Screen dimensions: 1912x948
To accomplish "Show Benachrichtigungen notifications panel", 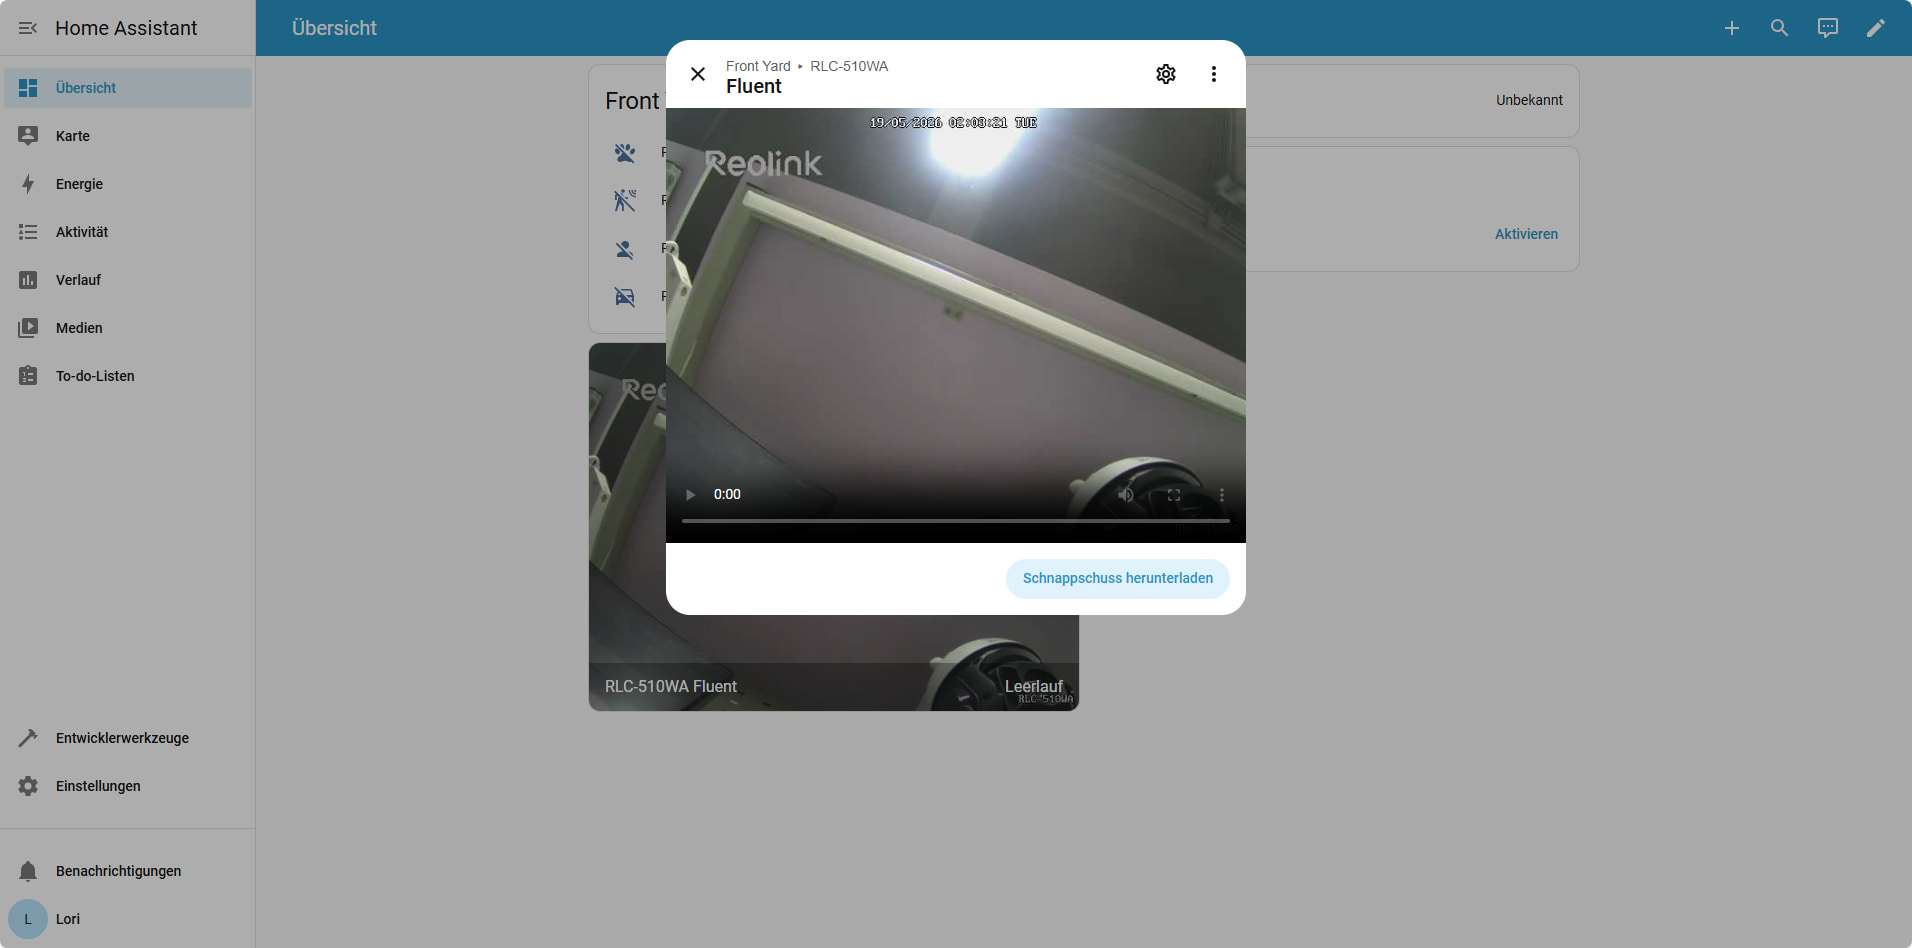I will [x=128, y=871].
